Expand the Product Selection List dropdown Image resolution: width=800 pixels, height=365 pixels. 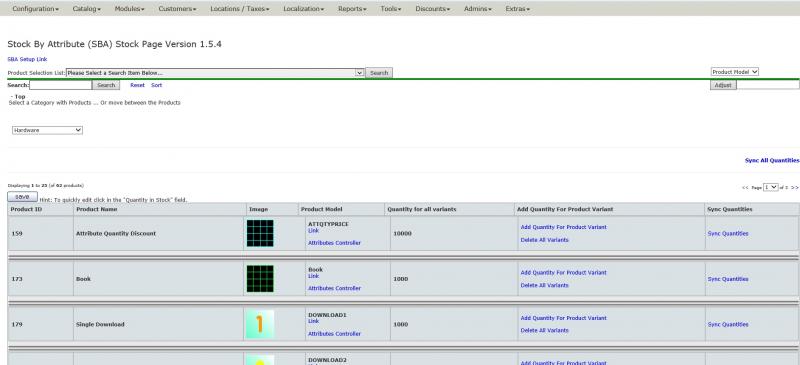(x=215, y=73)
